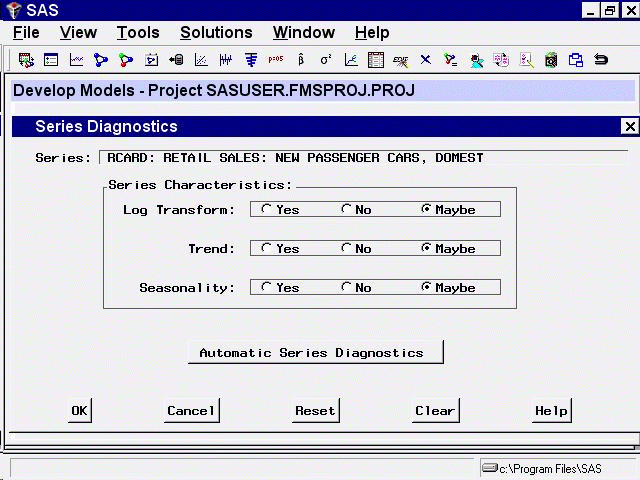
Task: Open the Solutions menu
Action: [x=216, y=33]
